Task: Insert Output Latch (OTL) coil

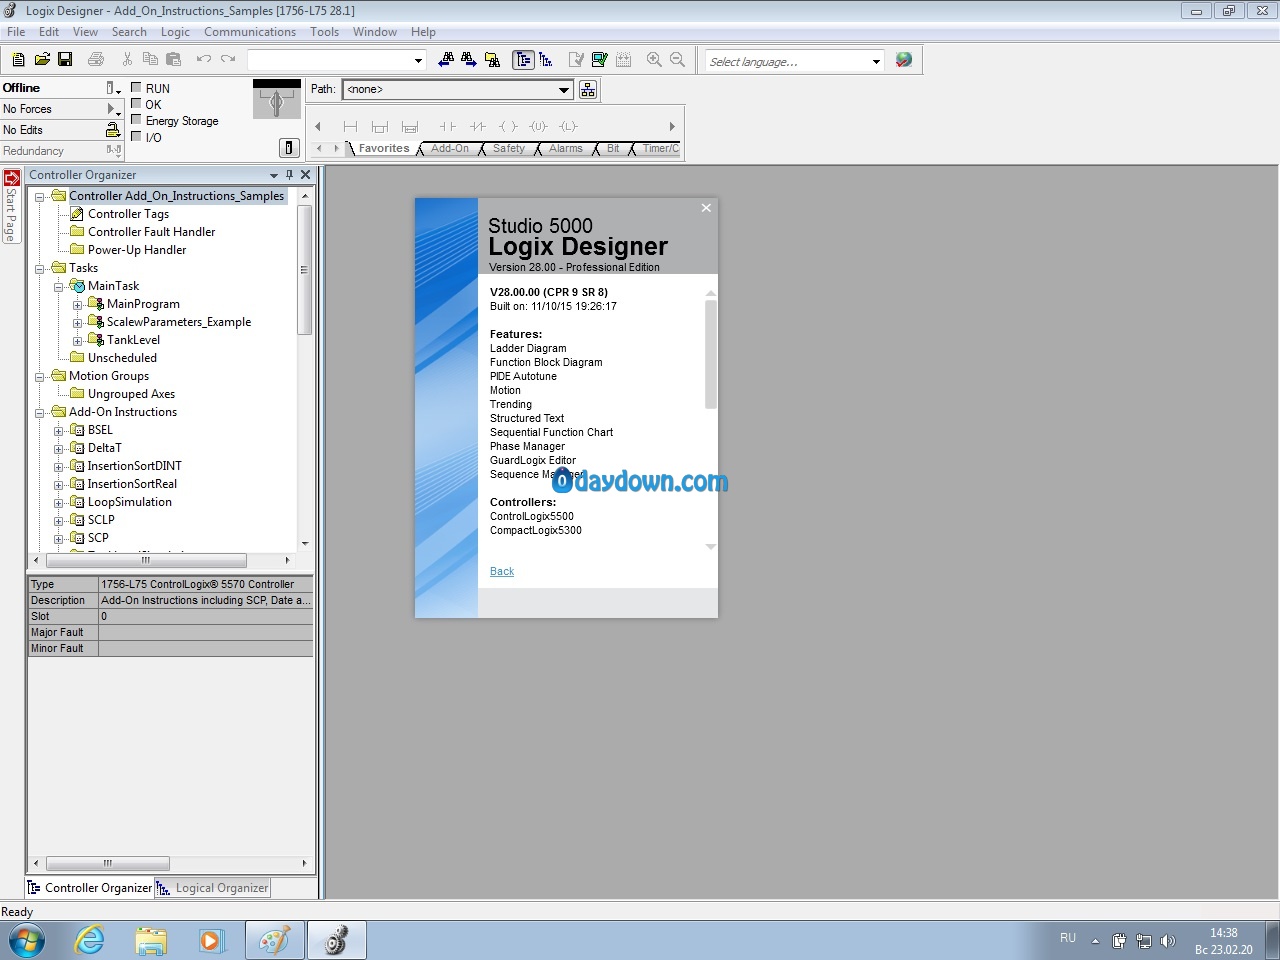Action: [x=569, y=126]
